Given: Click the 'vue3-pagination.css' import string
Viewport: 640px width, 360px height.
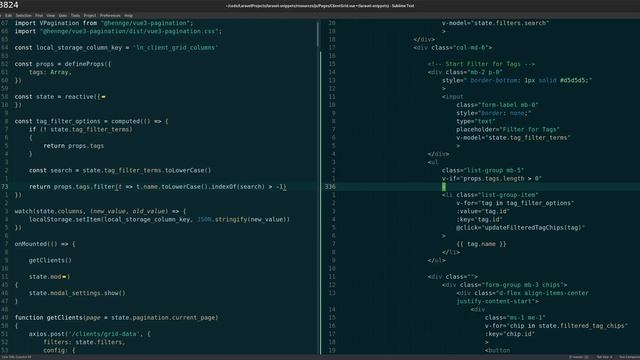Looking at the screenshot, I should [131, 31].
